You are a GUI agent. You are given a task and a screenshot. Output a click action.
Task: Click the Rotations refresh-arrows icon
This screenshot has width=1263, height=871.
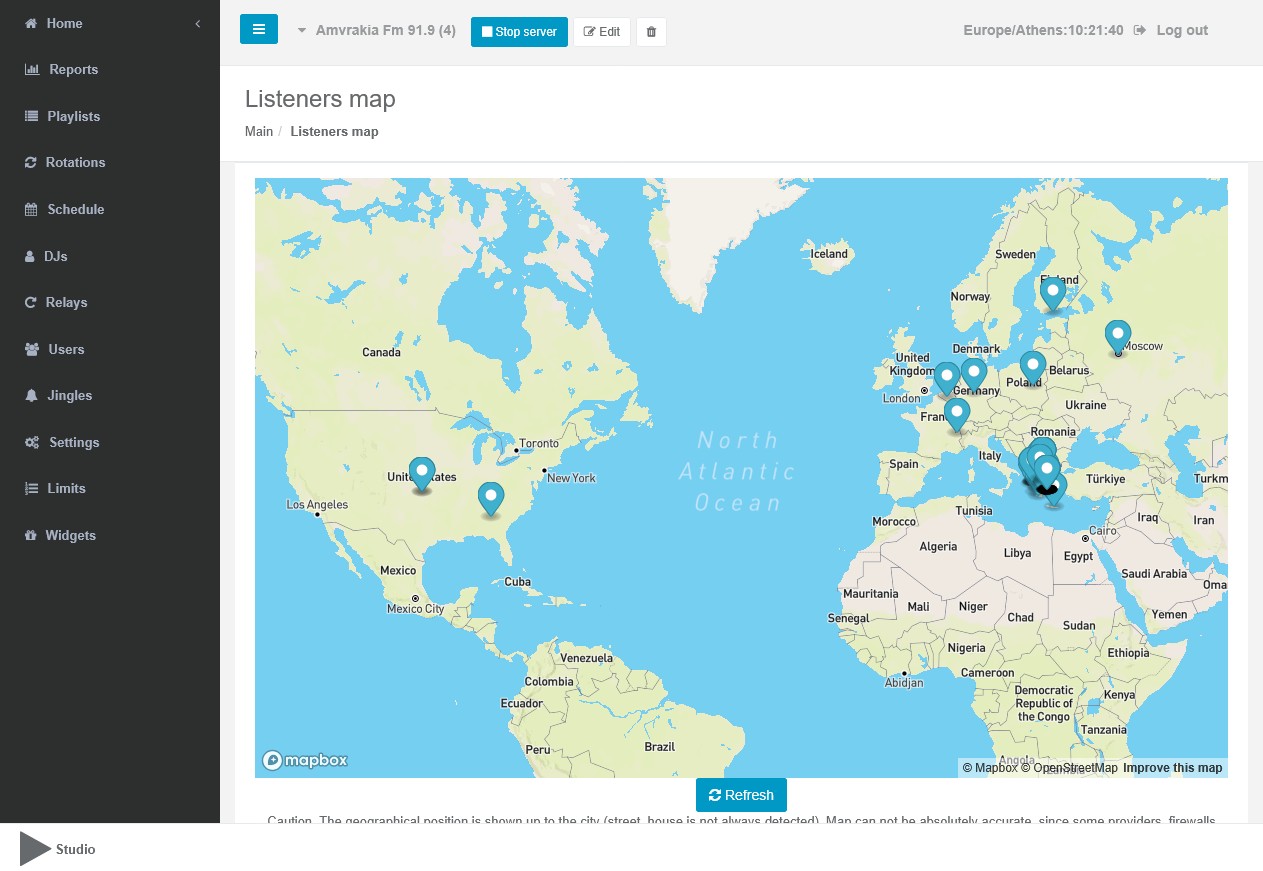pyautogui.click(x=31, y=163)
